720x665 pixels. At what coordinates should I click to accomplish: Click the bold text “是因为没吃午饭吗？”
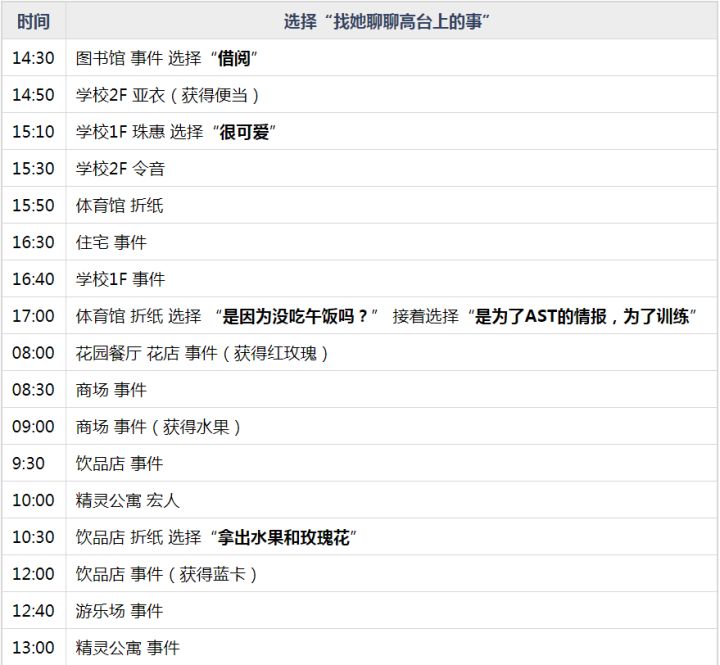coord(296,316)
